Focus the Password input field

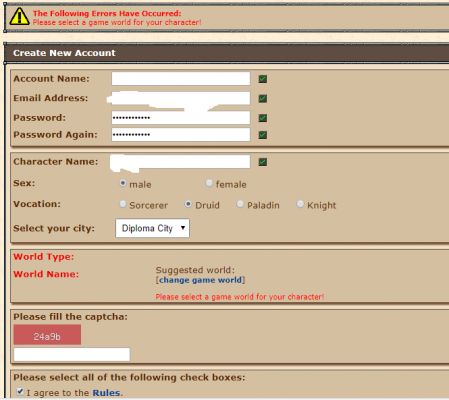point(181,118)
